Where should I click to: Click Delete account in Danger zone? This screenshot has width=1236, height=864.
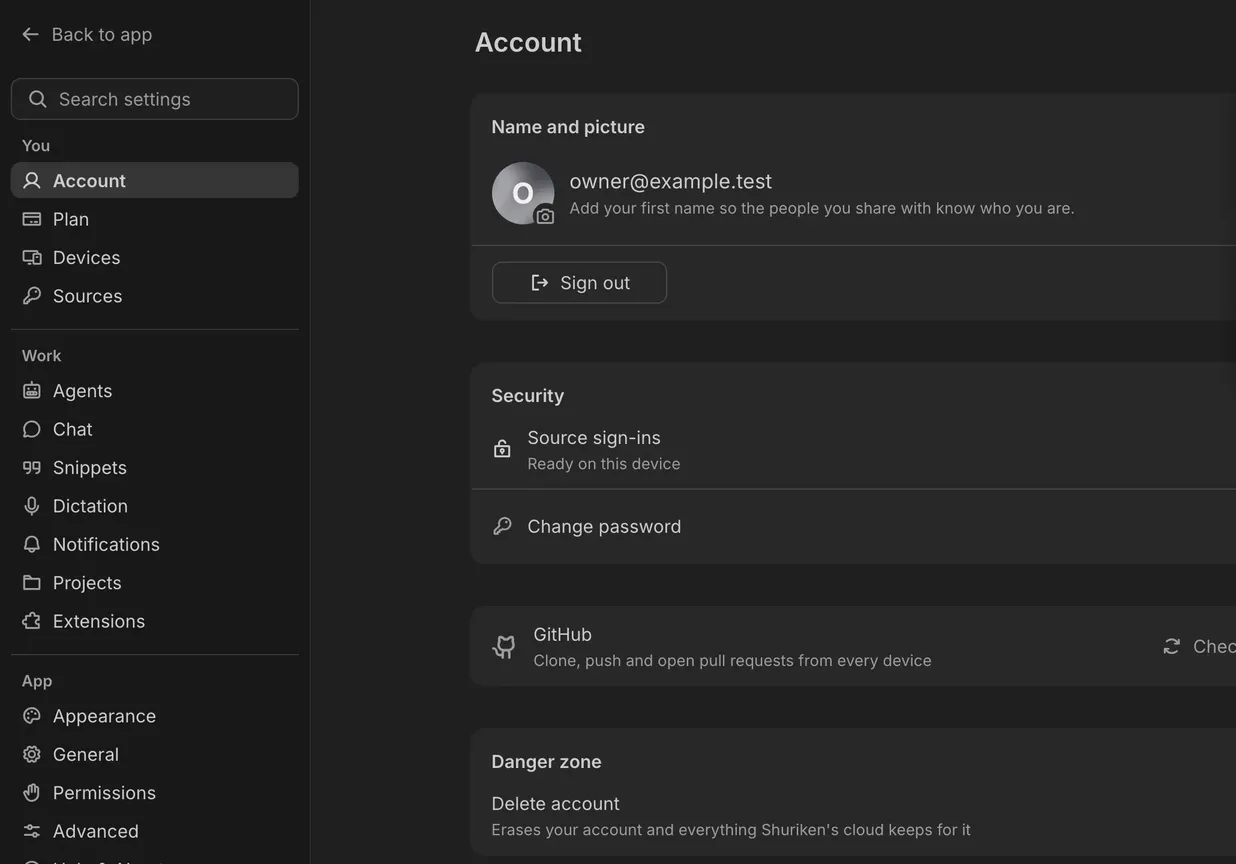(x=555, y=804)
